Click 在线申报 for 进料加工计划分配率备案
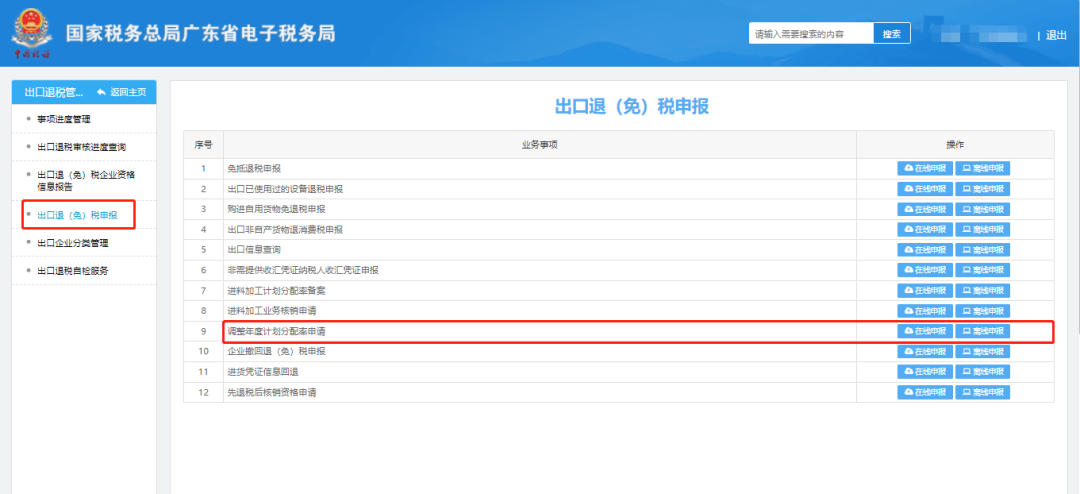This screenshot has height=494, width=1080. [925, 290]
